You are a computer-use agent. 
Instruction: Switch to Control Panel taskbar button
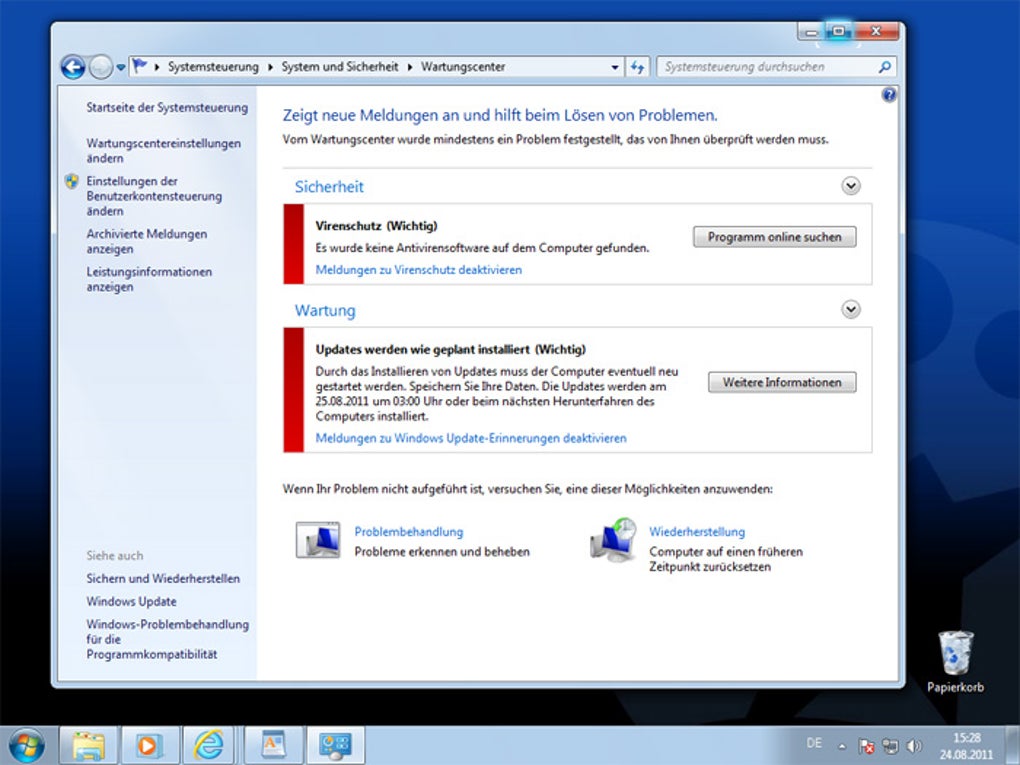tap(335, 745)
